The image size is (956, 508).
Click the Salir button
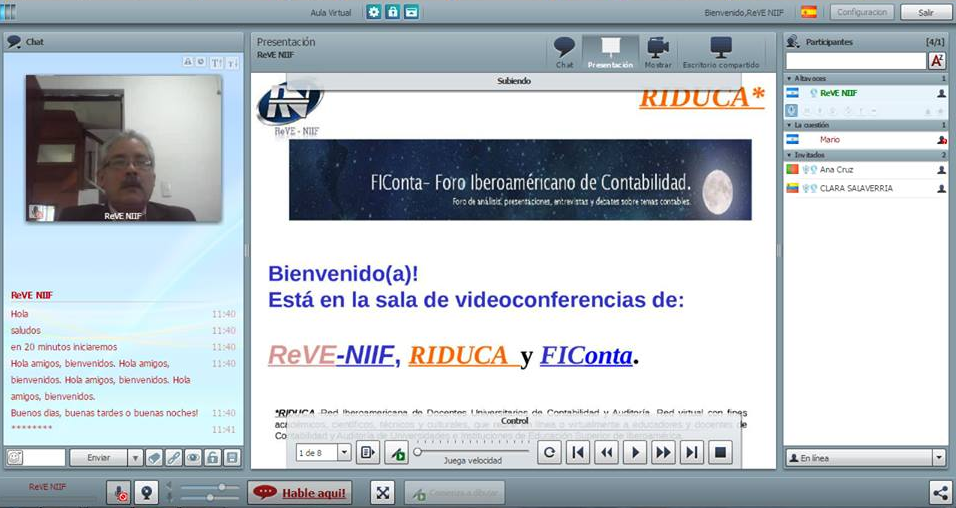[x=926, y=12]
